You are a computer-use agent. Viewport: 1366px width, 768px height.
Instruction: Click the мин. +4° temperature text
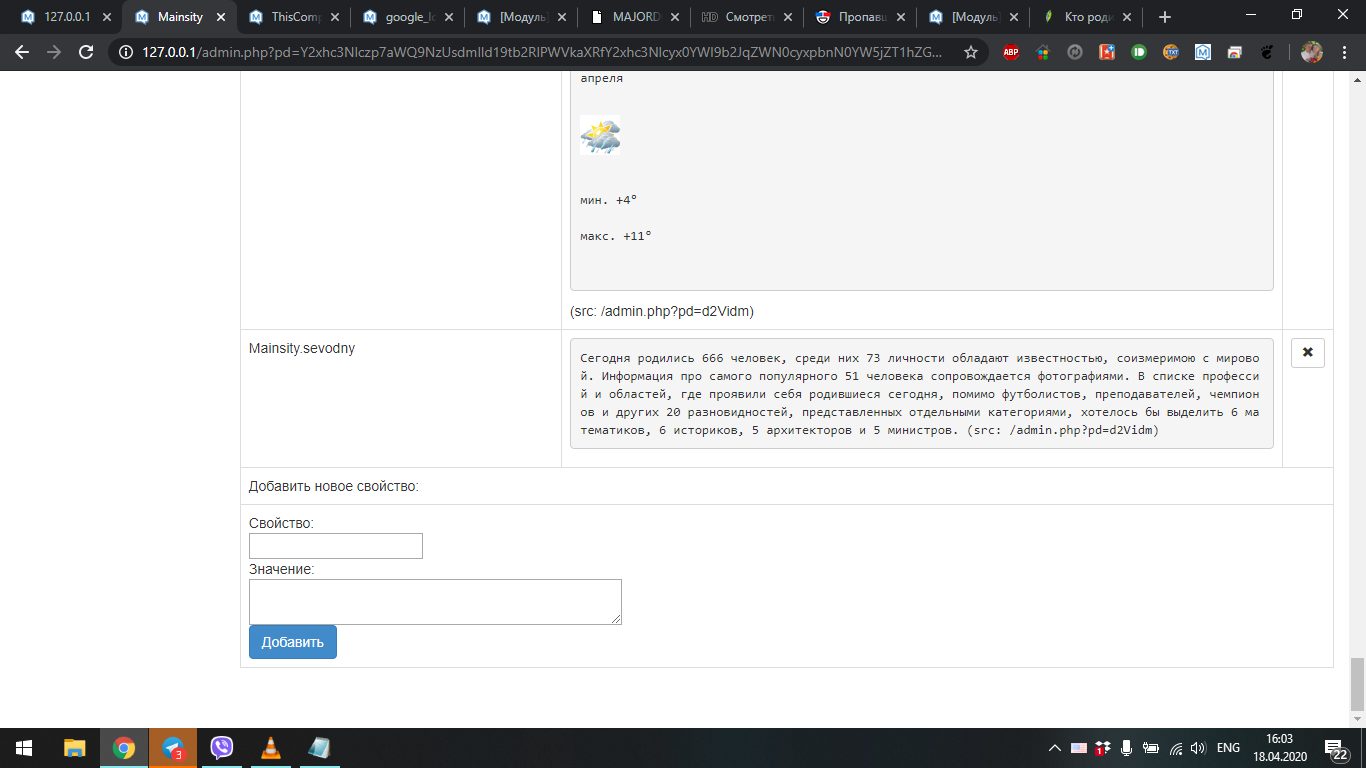[x=609, y=200]
